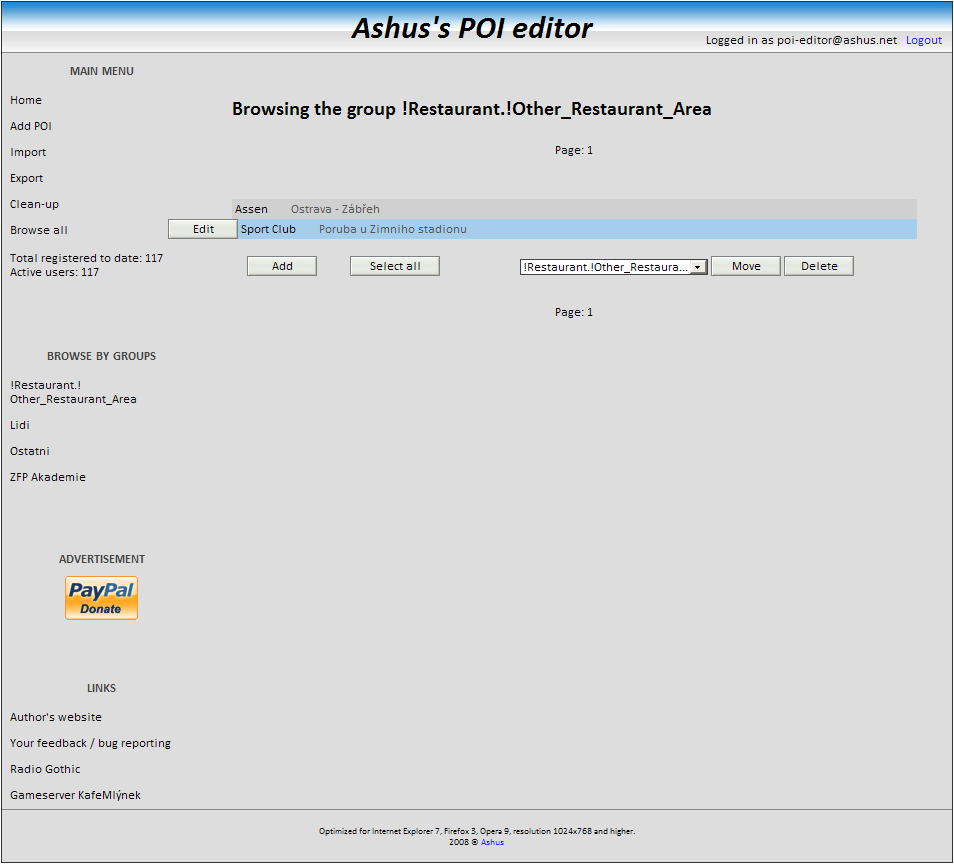Image resolution: width=954 pixels, height=864 pixels.
Task: Browse the Ostatni group
Action: [x=30, y=451]
